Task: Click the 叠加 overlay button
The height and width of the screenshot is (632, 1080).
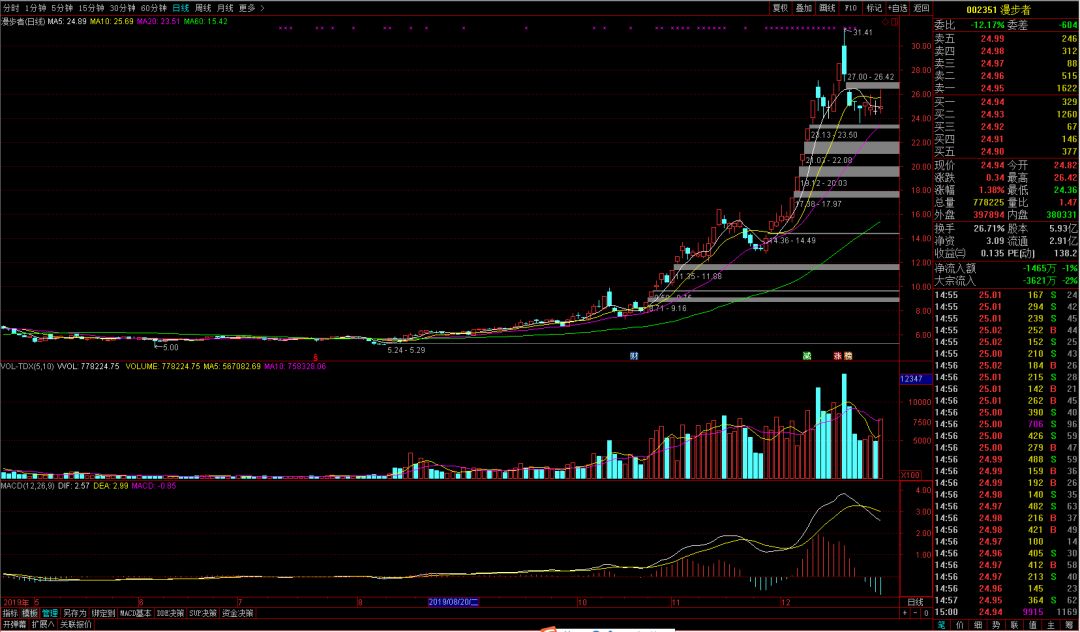Action: [x=804, y=8]
